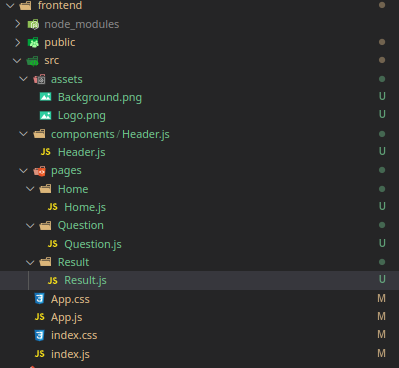Select the assets folder name
The height and width of the screenshot is (368, 399).
[67, 79]
